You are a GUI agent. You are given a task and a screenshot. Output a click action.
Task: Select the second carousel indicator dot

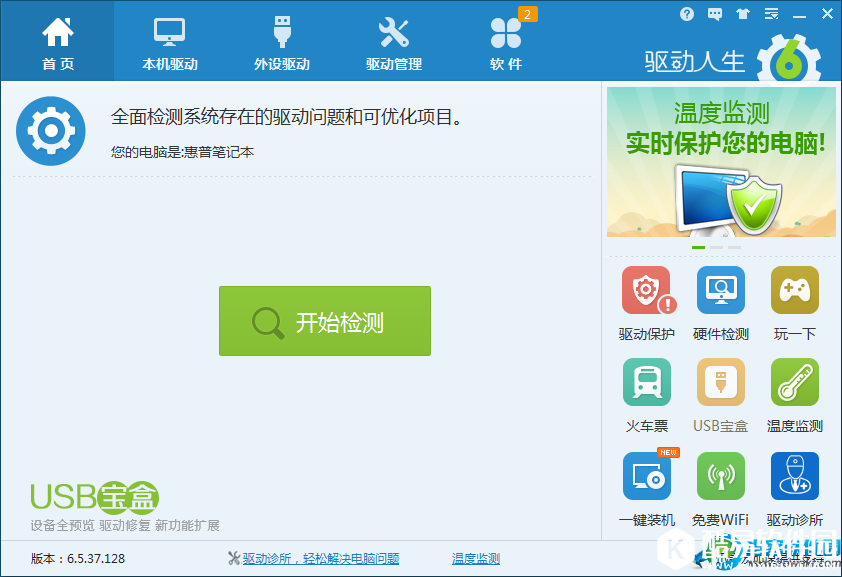click(x=717, y=248)
